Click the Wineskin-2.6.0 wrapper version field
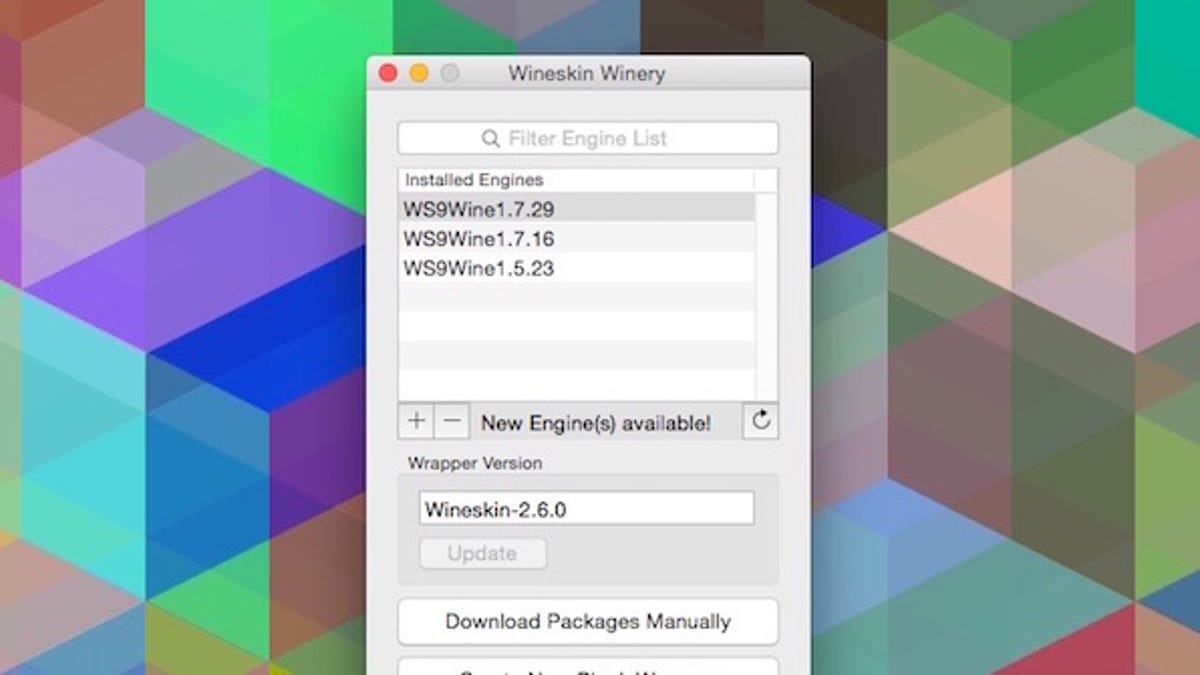 pos(586,508)
